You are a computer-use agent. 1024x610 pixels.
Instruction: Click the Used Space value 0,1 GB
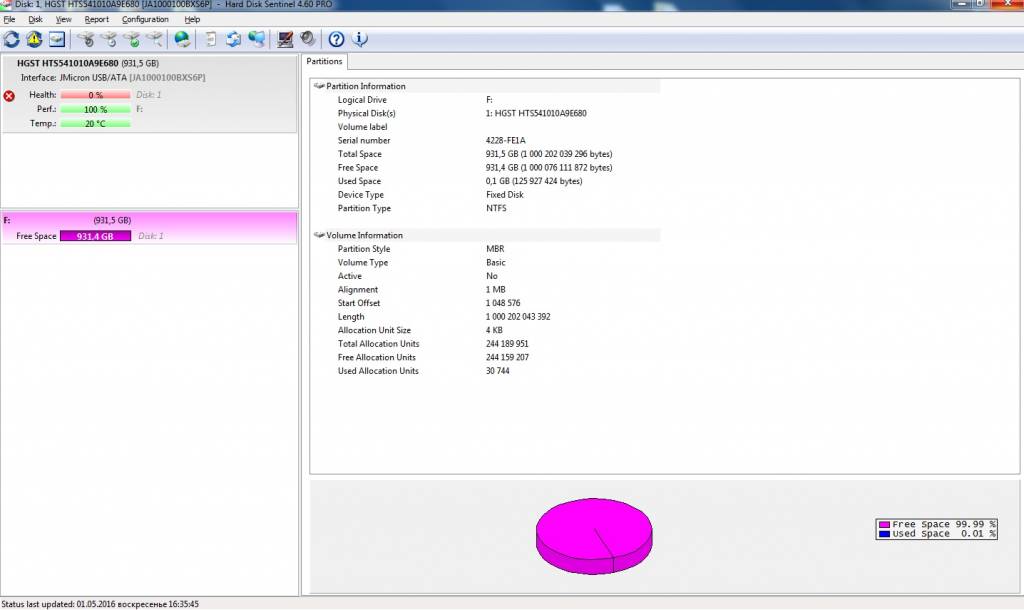(534, 182)
